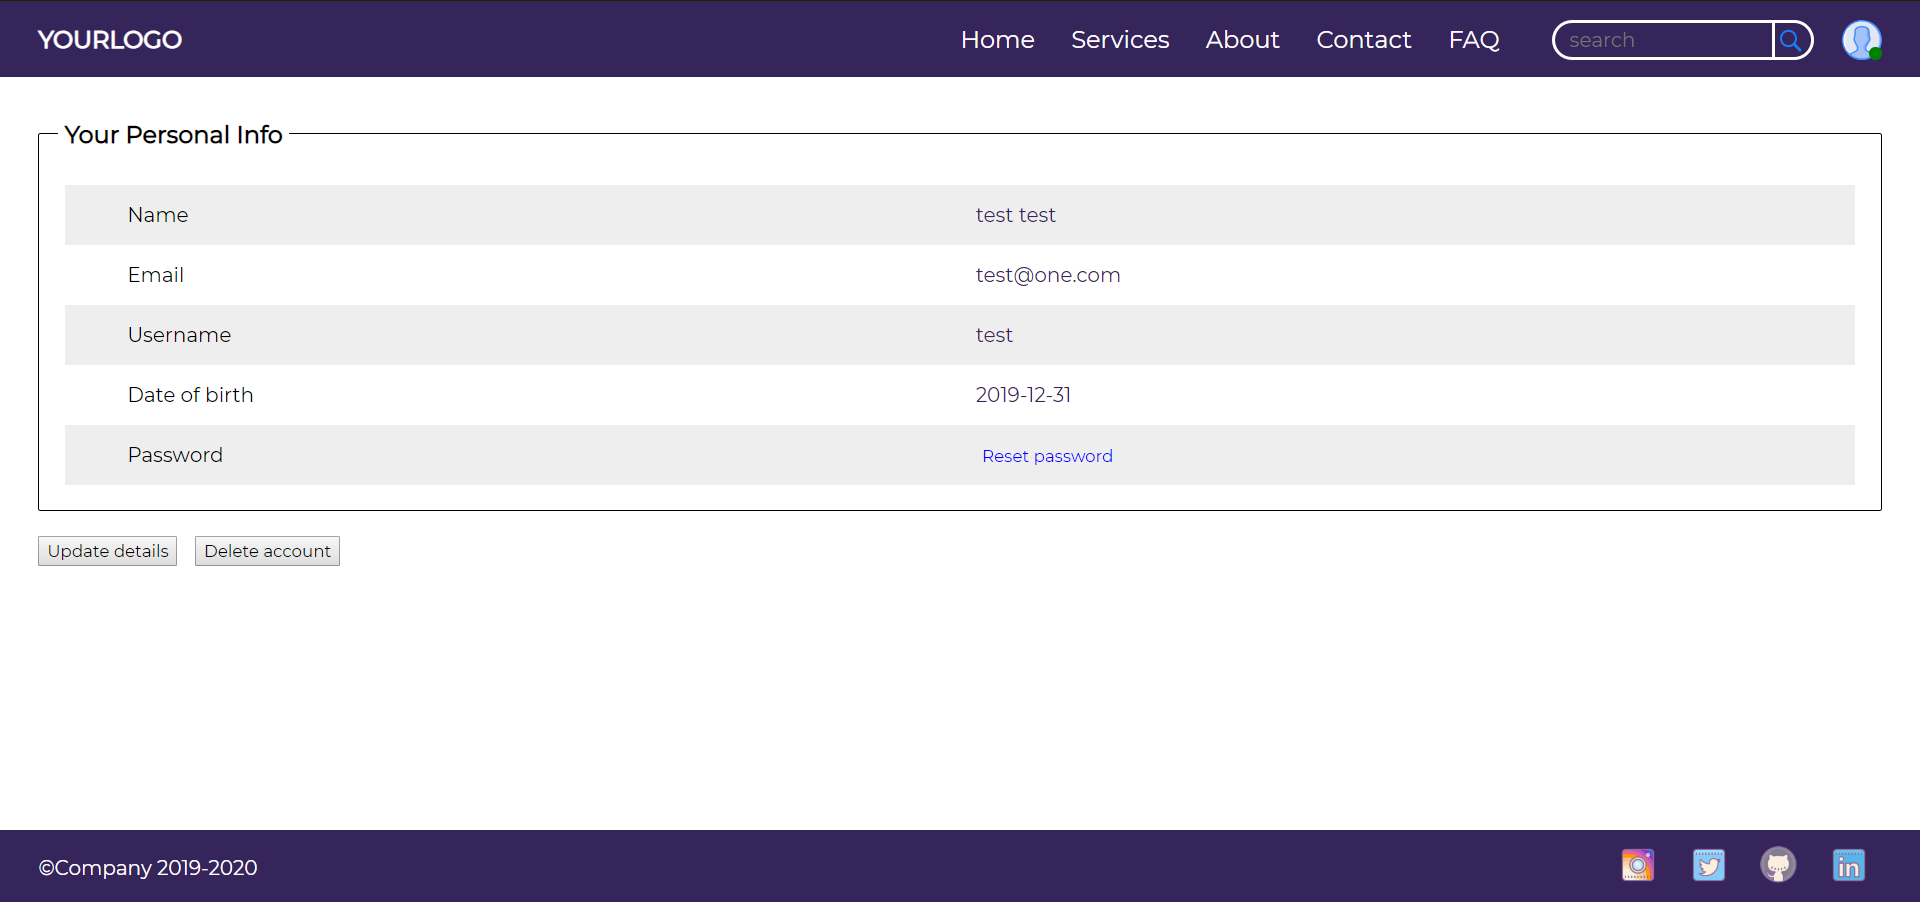Open the Twitter footer icon
Screen dimensions: 1920x902
1708,865
